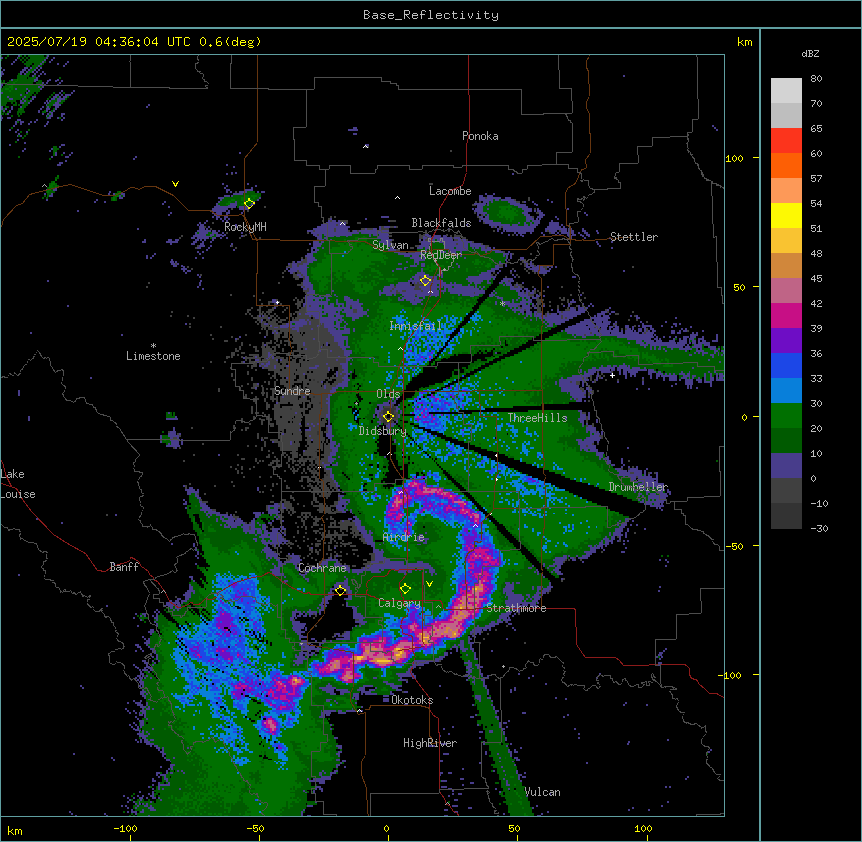The width and height of the screenshot is (862, 842).
Task: Click the km label at bottom-left axis
Action: click(x=15, y=831)
